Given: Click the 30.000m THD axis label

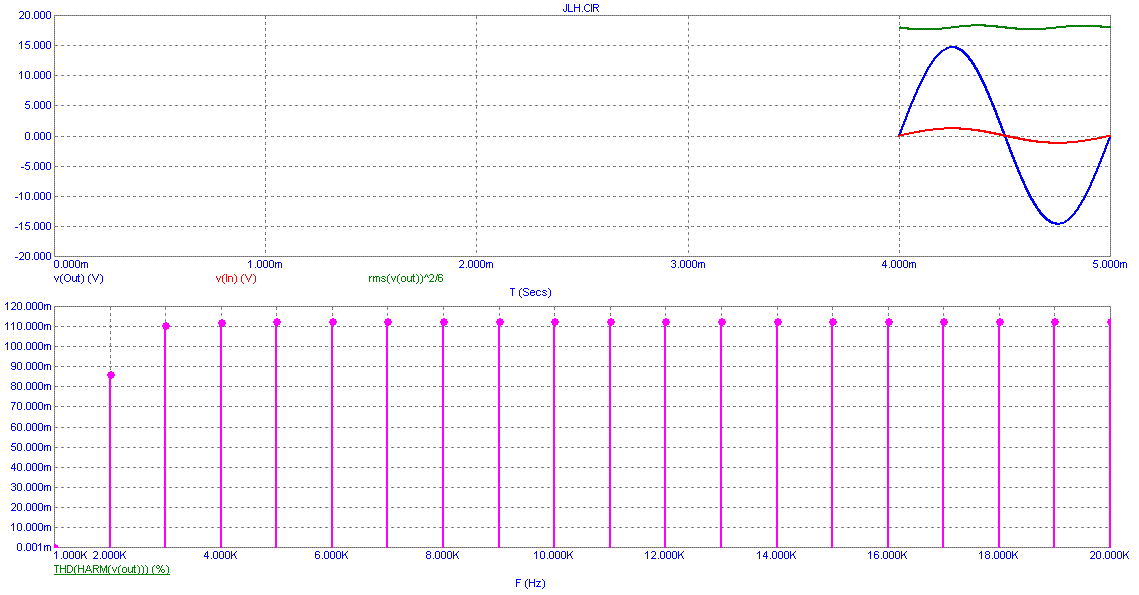Looking at the screenshot, I should [x=31, y=487].
